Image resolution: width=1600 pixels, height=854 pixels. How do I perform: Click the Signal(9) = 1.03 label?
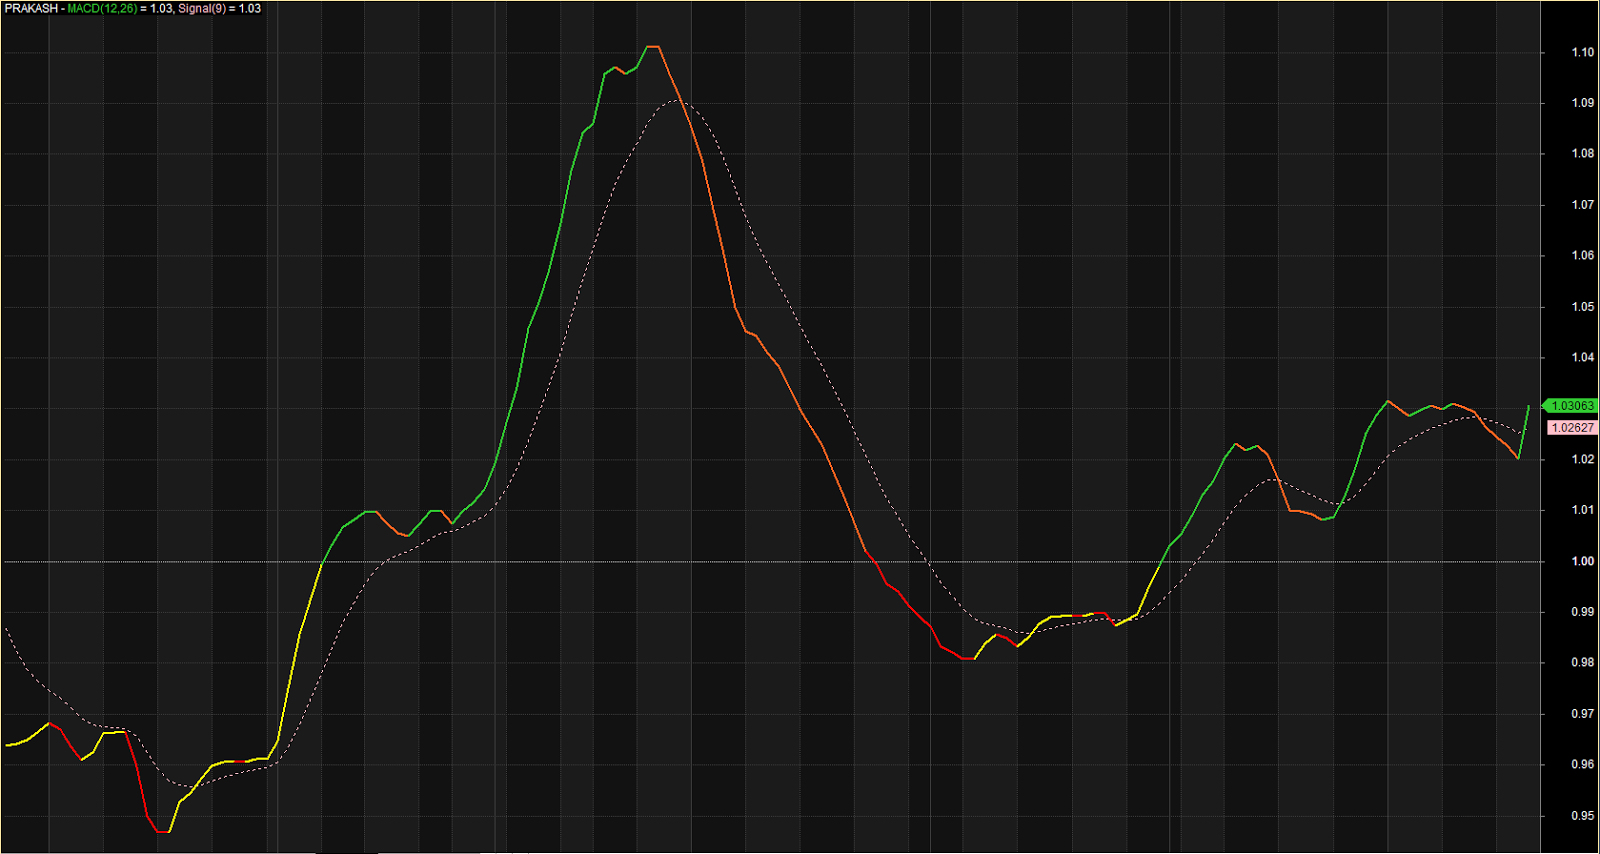click(220, 8)
